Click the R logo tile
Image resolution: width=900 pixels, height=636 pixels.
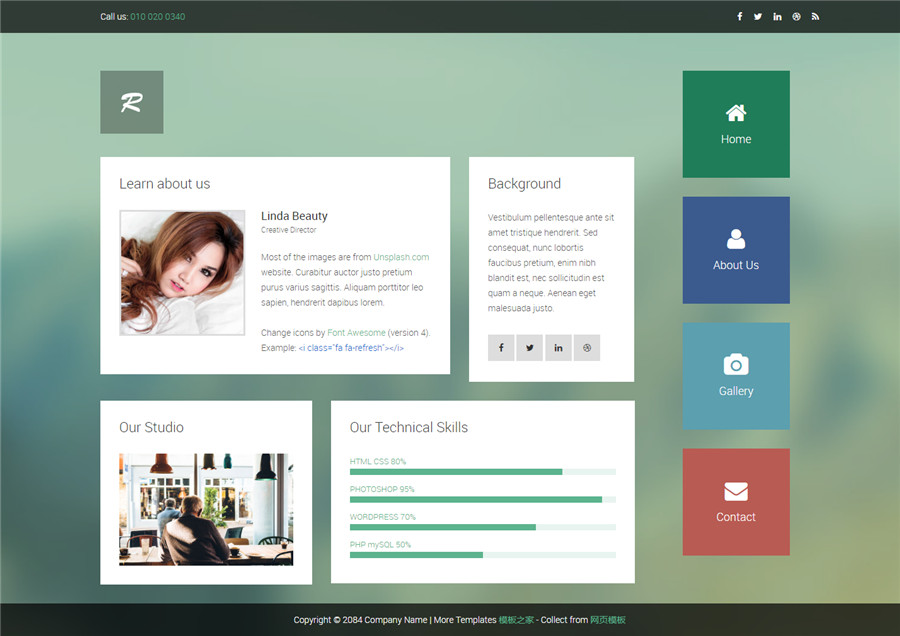pos(131,102)
